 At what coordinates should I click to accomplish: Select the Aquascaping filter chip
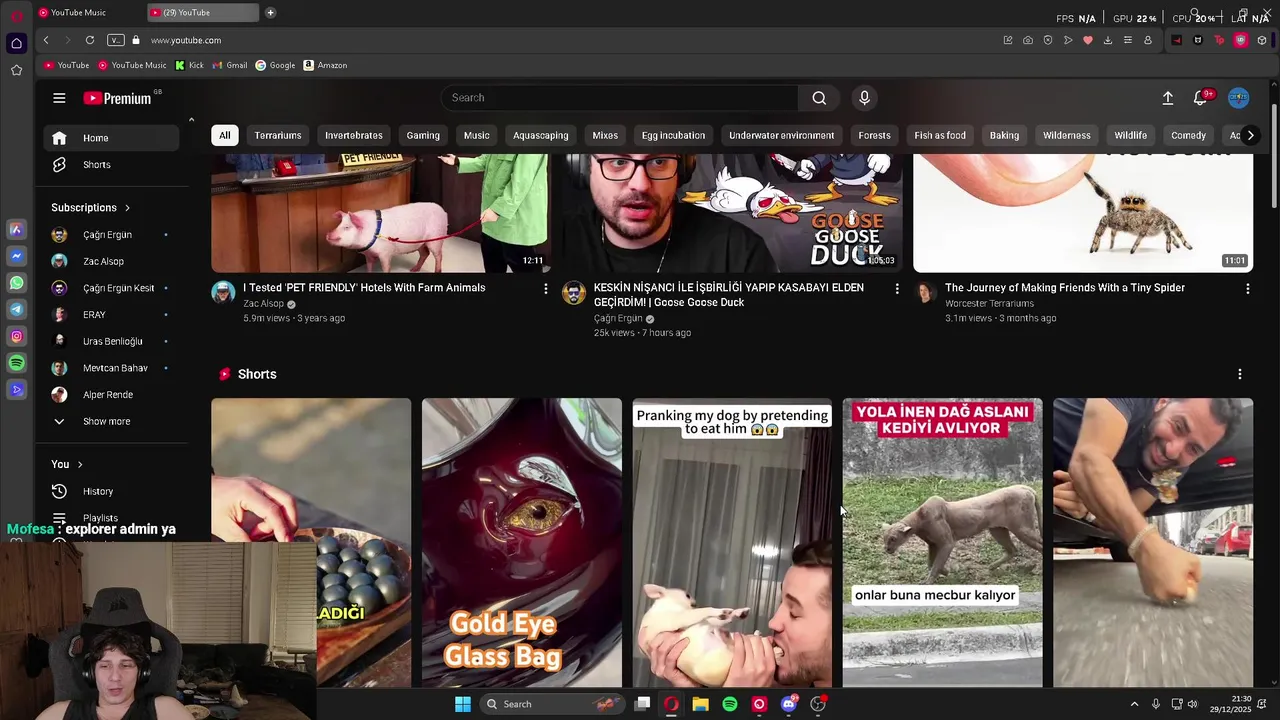[x=541, y=135]
